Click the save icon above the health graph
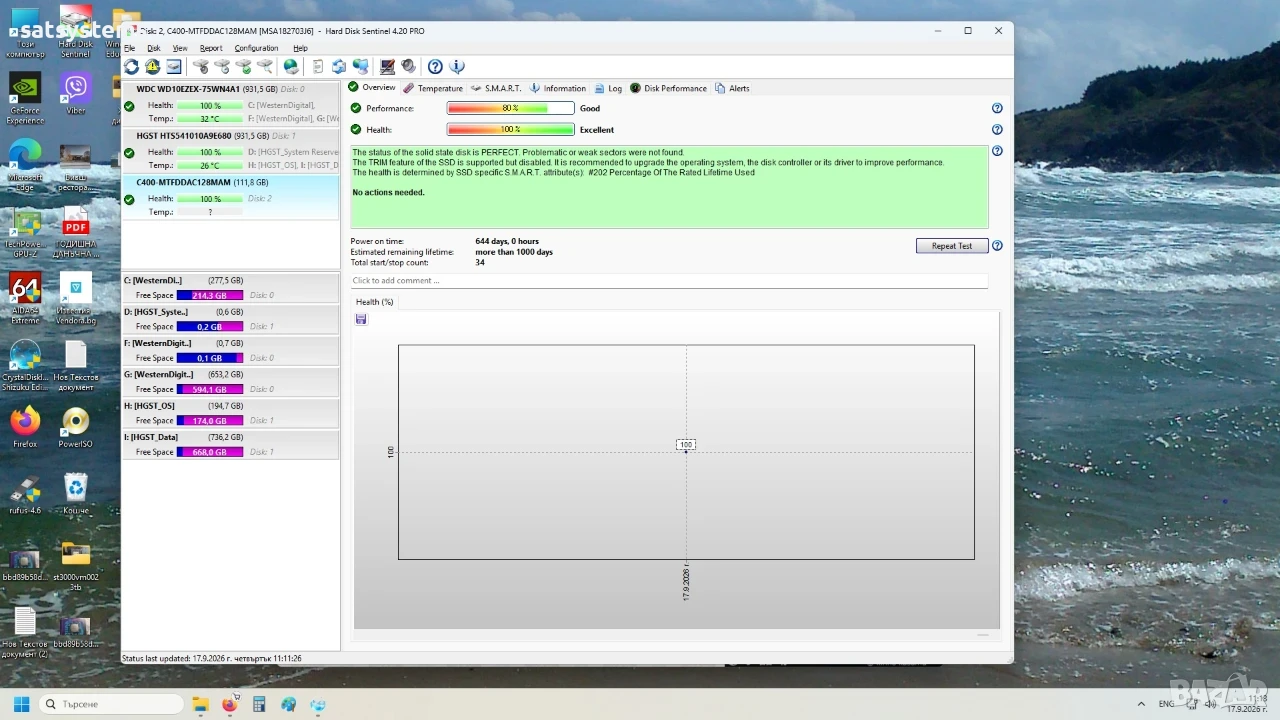The height and width of the screenshot is (720, 1280). (x=361, y=319)
